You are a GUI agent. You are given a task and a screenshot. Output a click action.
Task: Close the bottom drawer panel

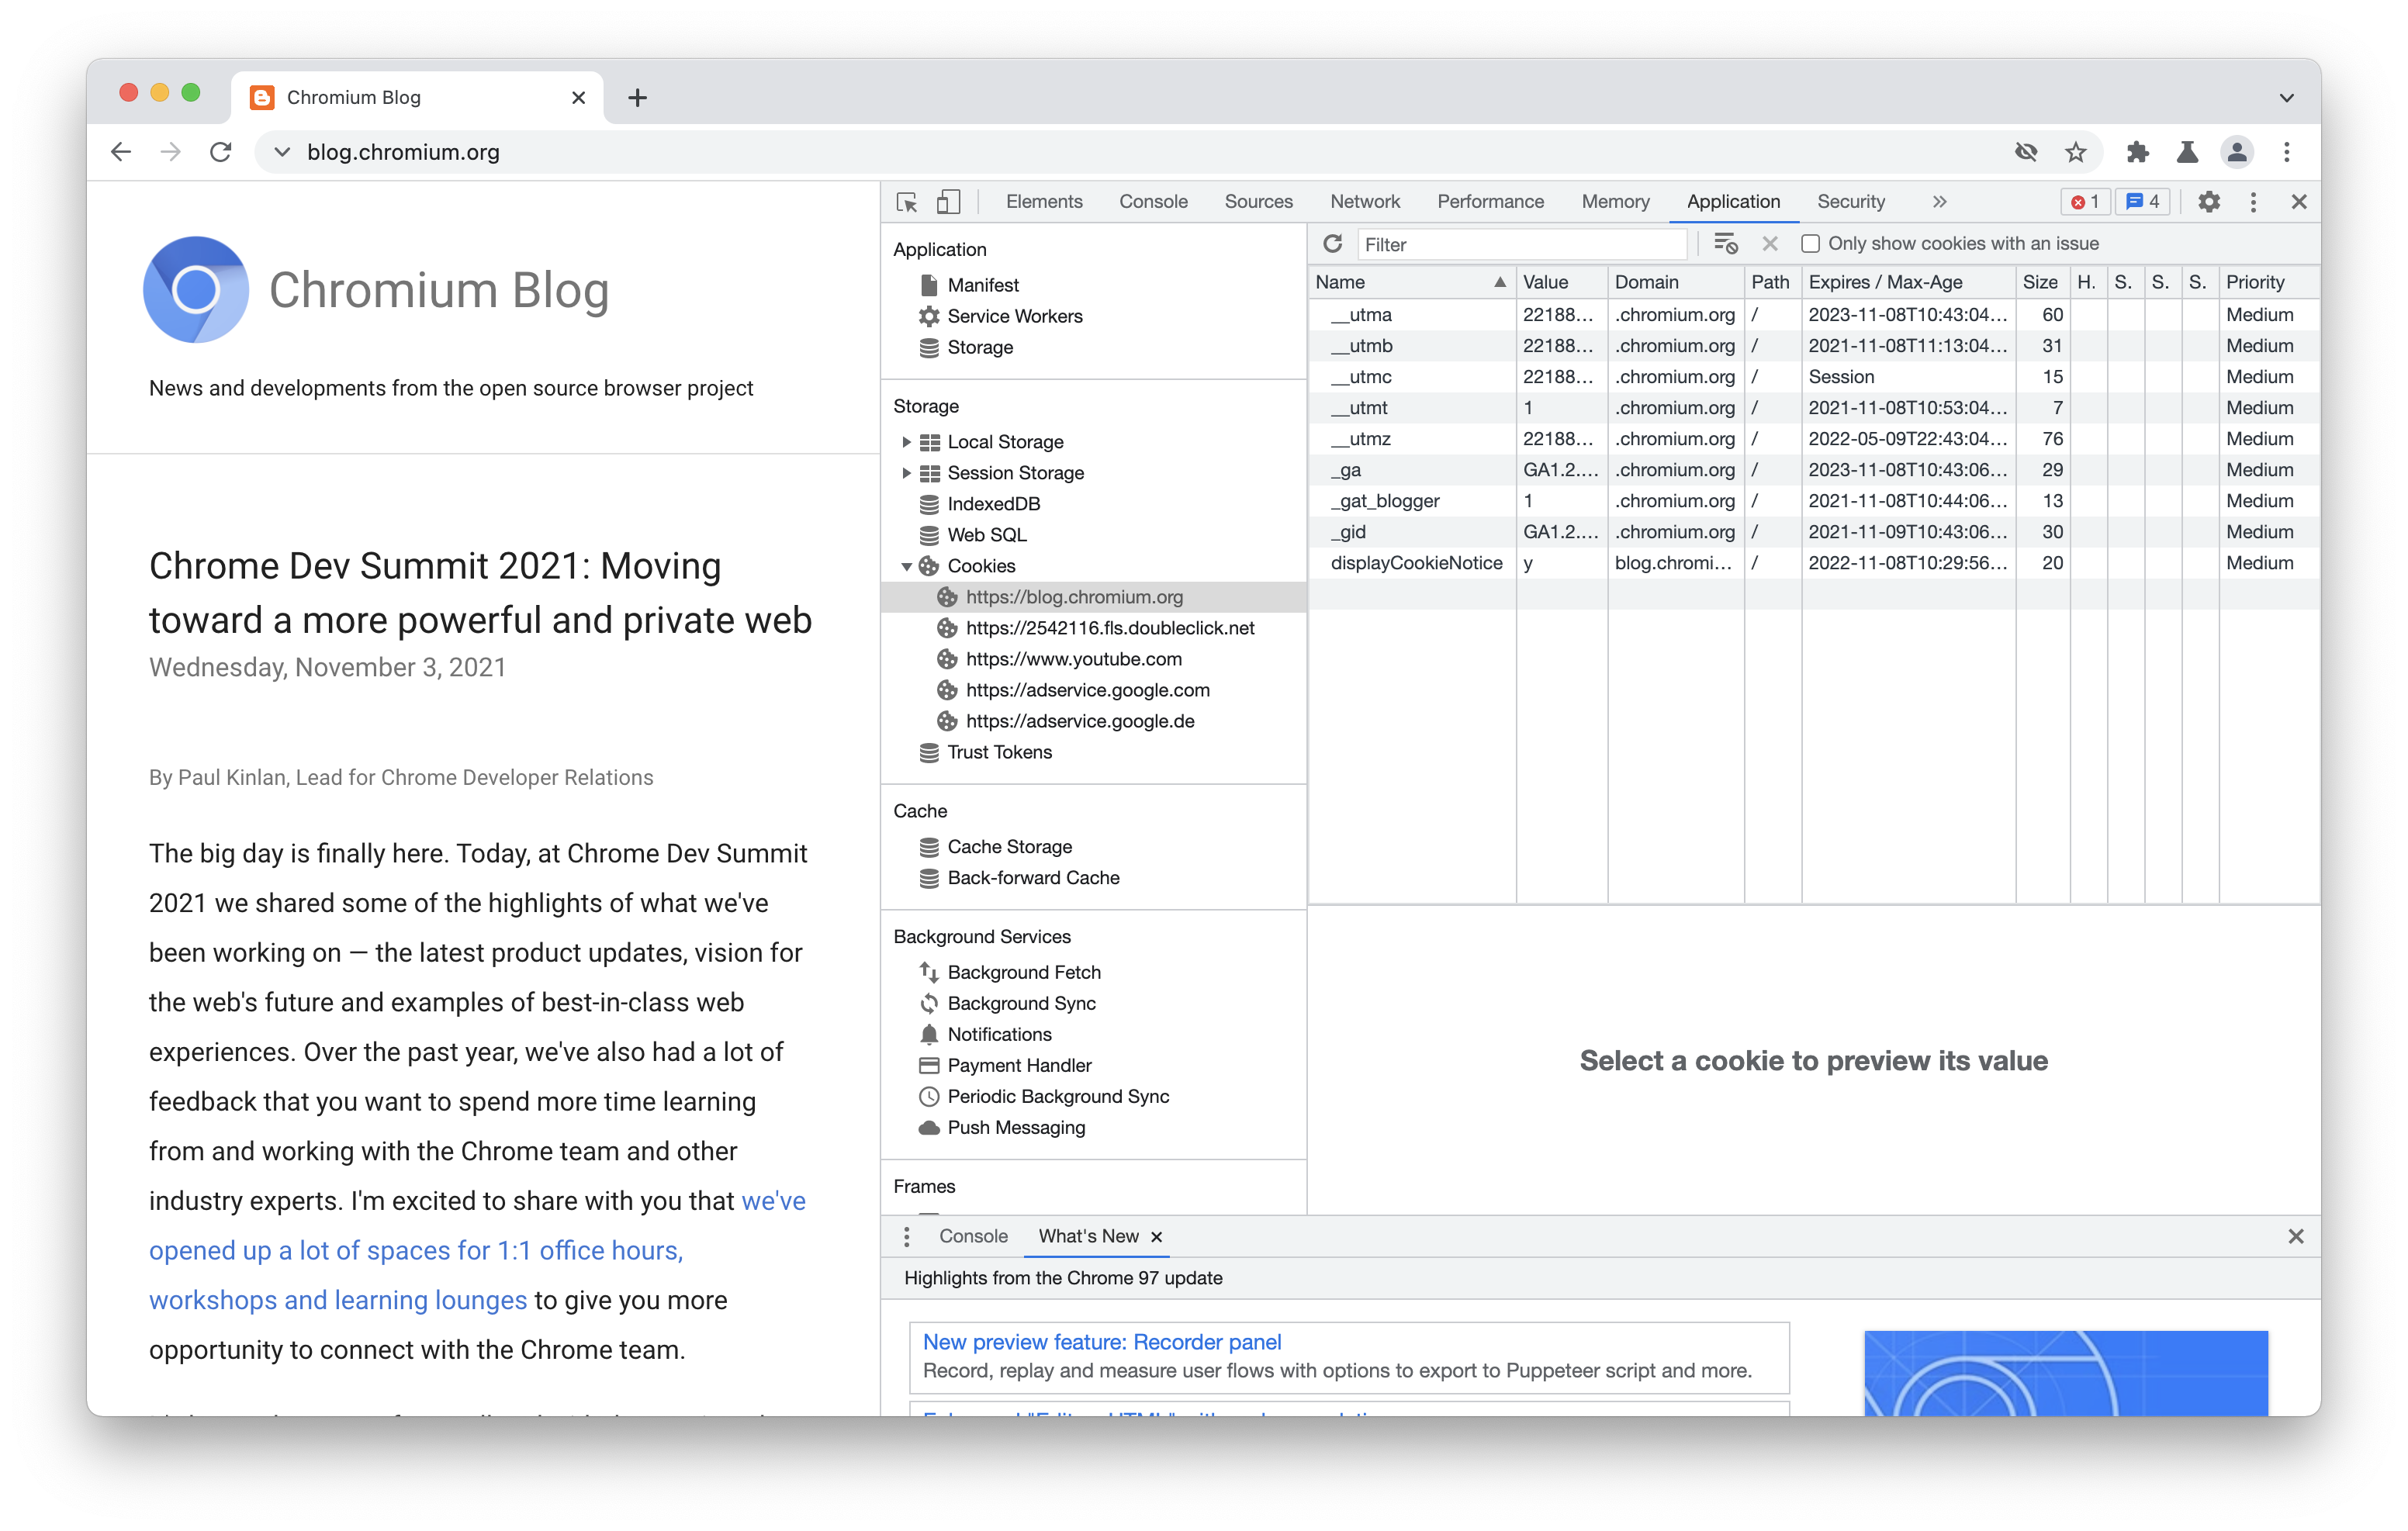2296,1237
